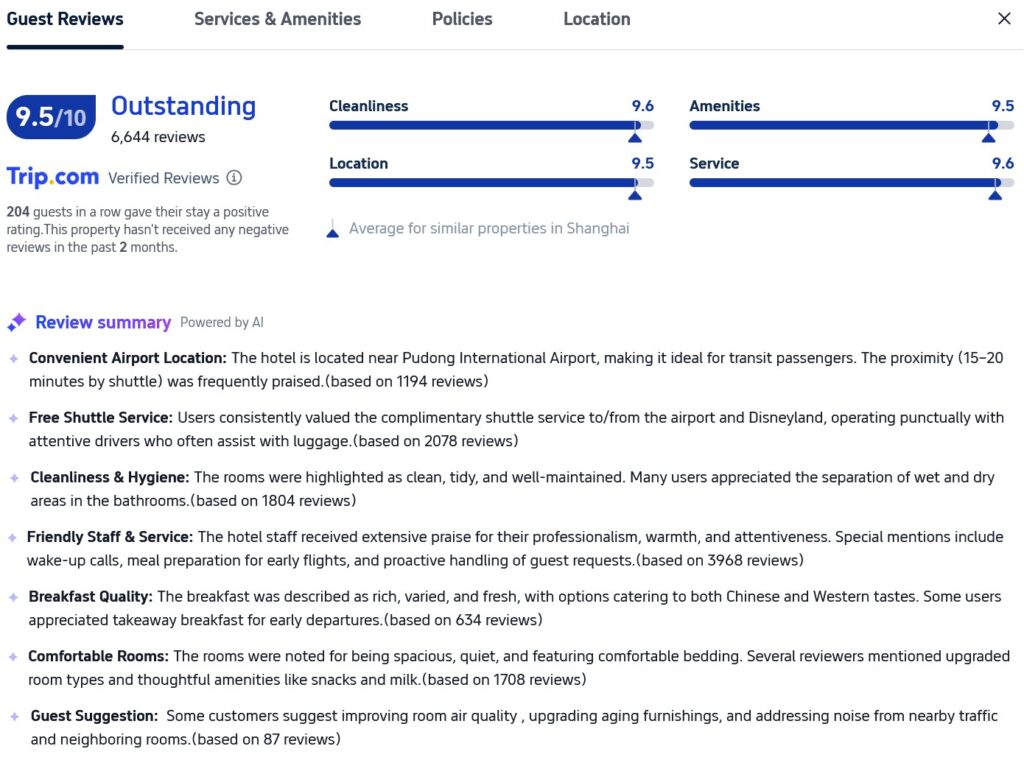1024x774 pixels.
Task: Click the Trip.com logo
Action: [x=53, y=177]
